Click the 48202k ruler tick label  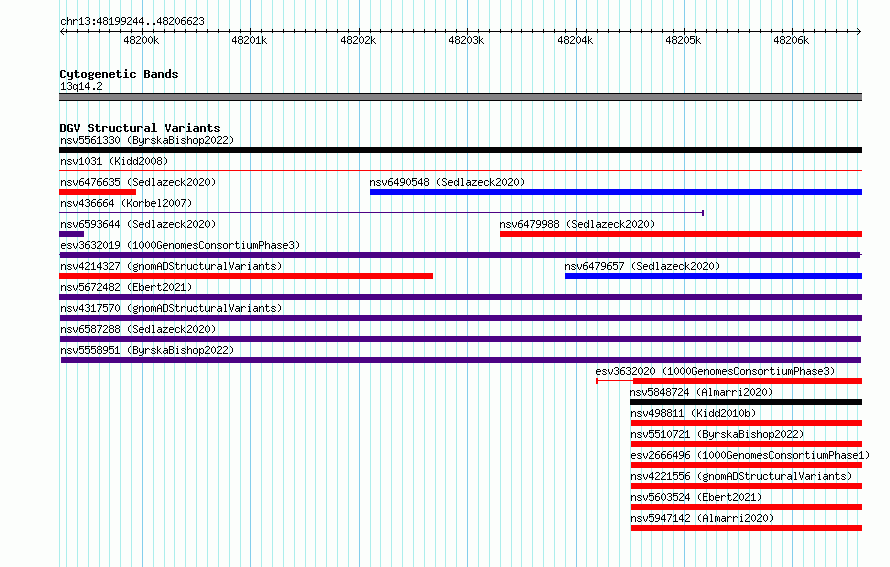pyautogui.click(x=358, y=40)
